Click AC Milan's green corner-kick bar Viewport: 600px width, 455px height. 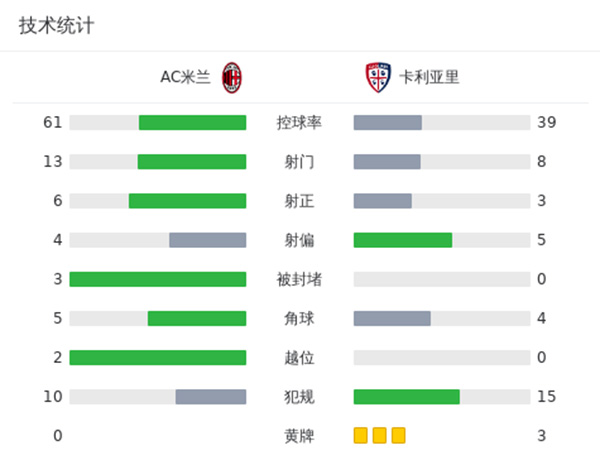coord(197,318)
